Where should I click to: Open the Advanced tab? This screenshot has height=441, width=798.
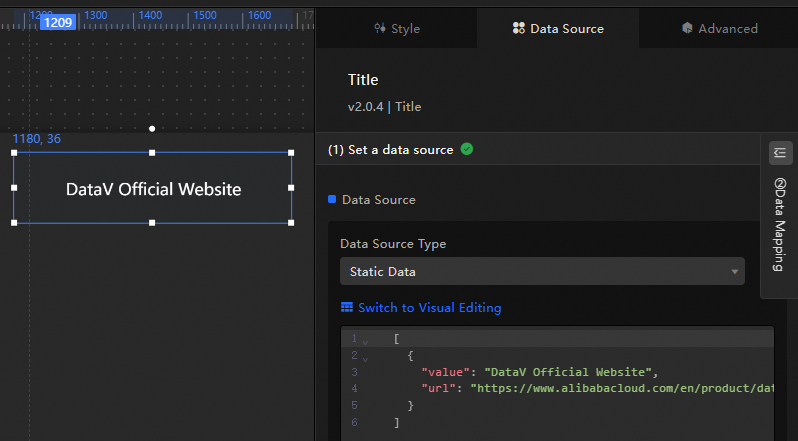click(x=718, y=28)
